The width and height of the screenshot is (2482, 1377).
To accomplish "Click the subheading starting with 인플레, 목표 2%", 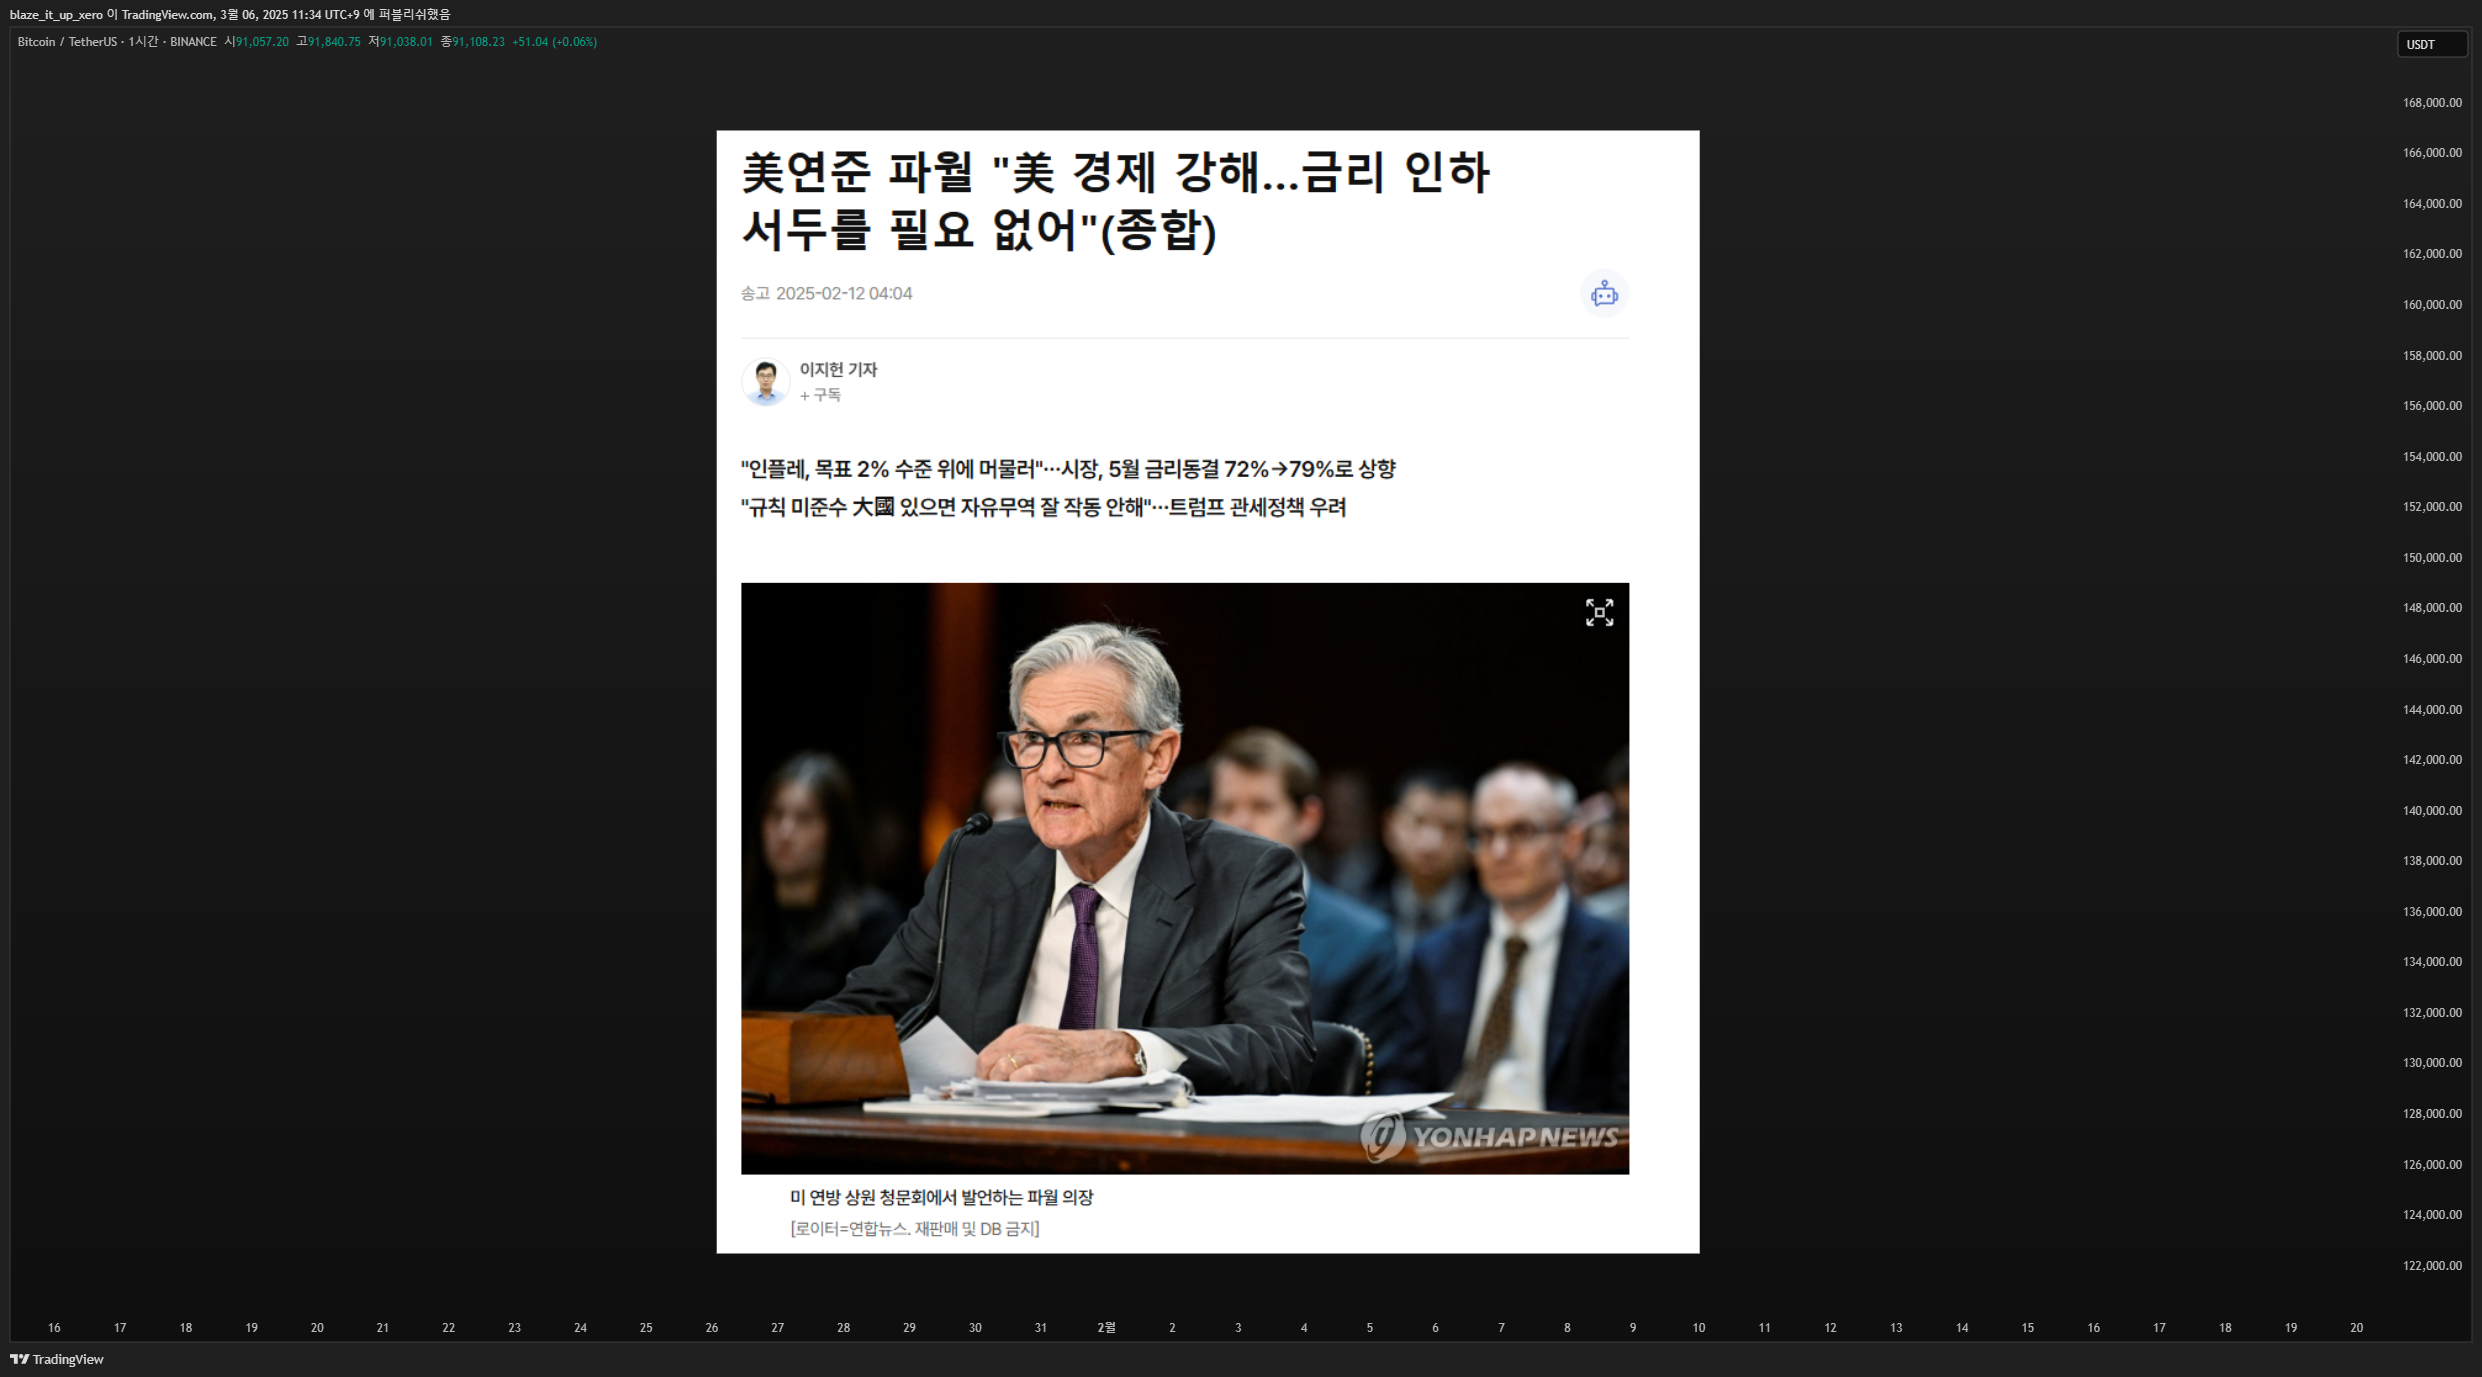I will 1068,469.
